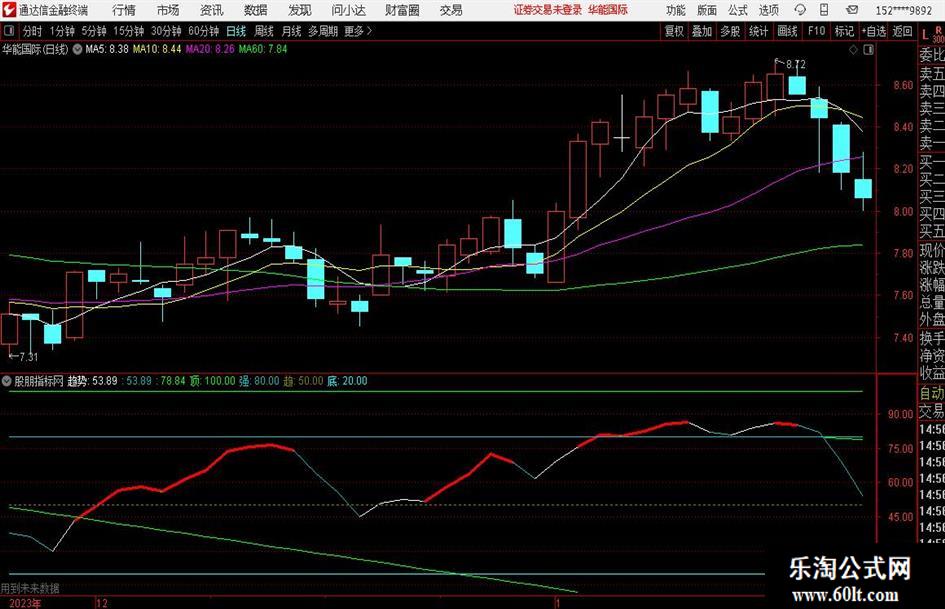This screenshot has width=945, height=609.
Task: Click the 7.31 low price label
Action: pos(28,357)
